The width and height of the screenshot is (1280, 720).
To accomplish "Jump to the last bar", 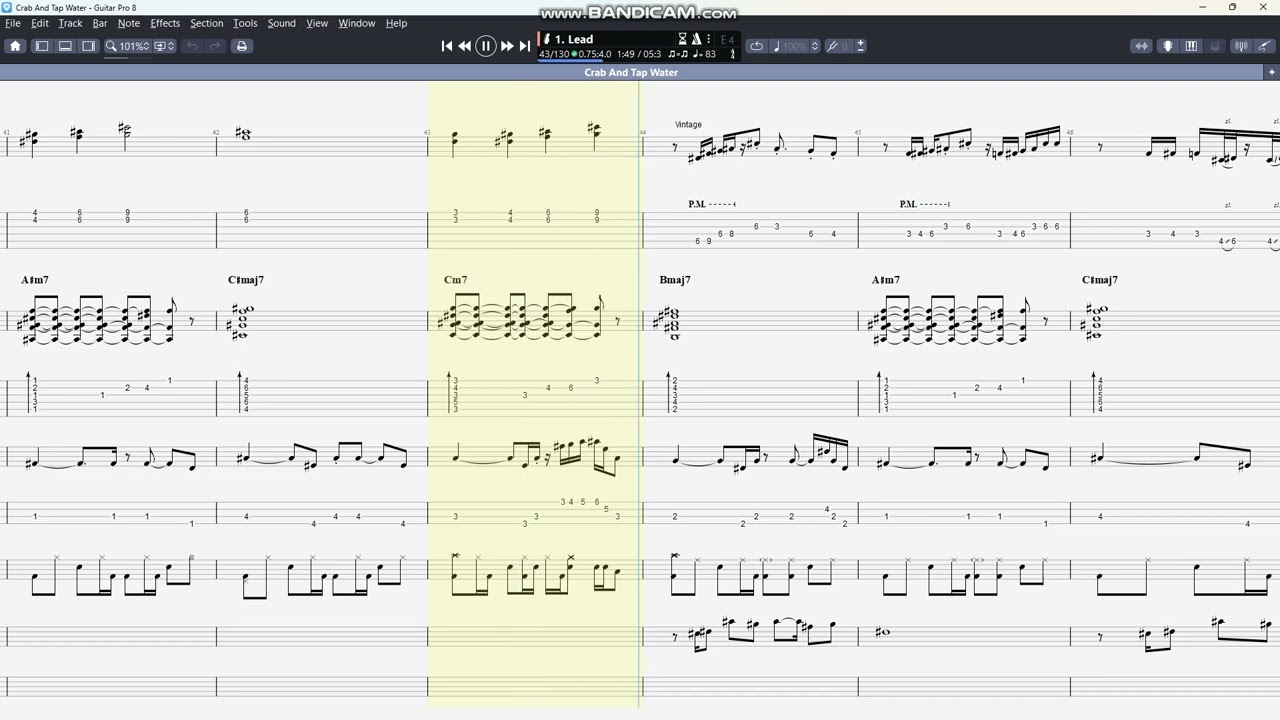I will pyautogui.click(x=525, y=46).
